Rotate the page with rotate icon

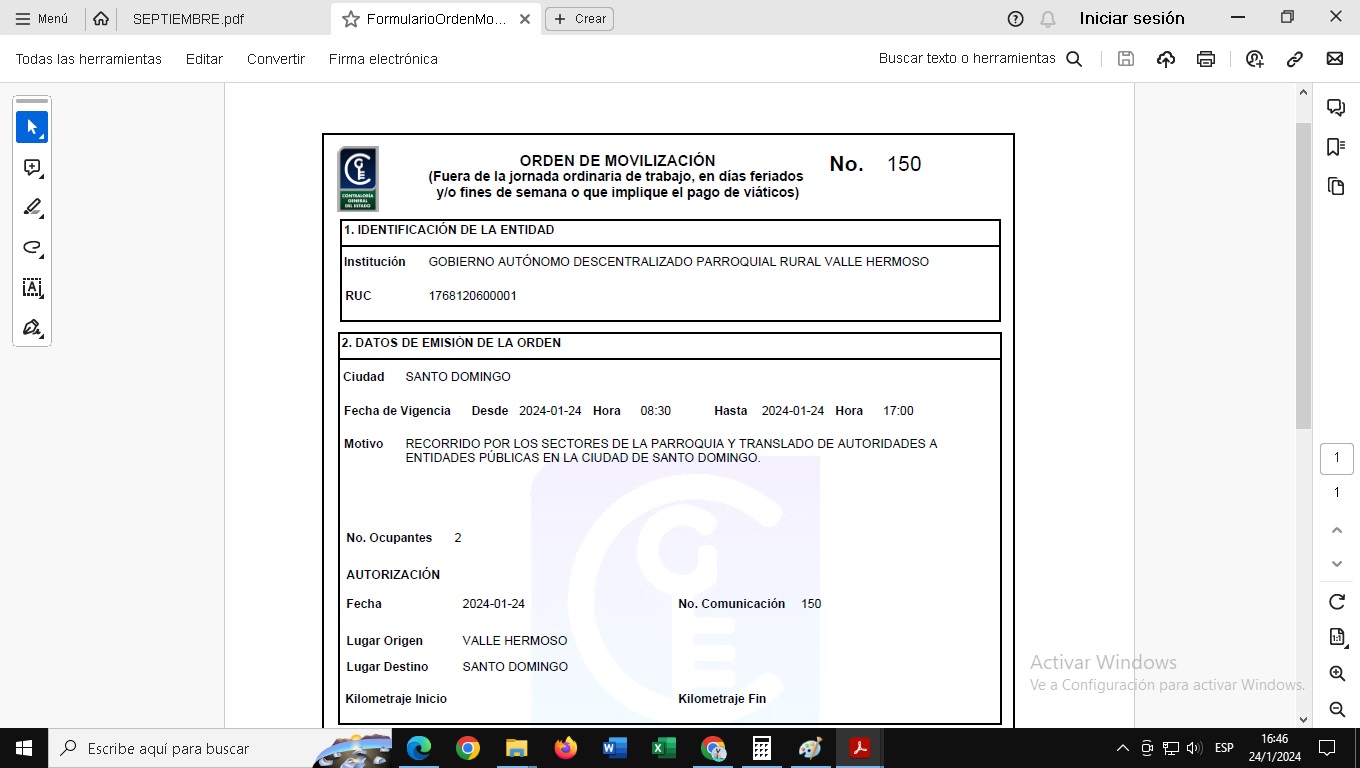coord(1336,601)
